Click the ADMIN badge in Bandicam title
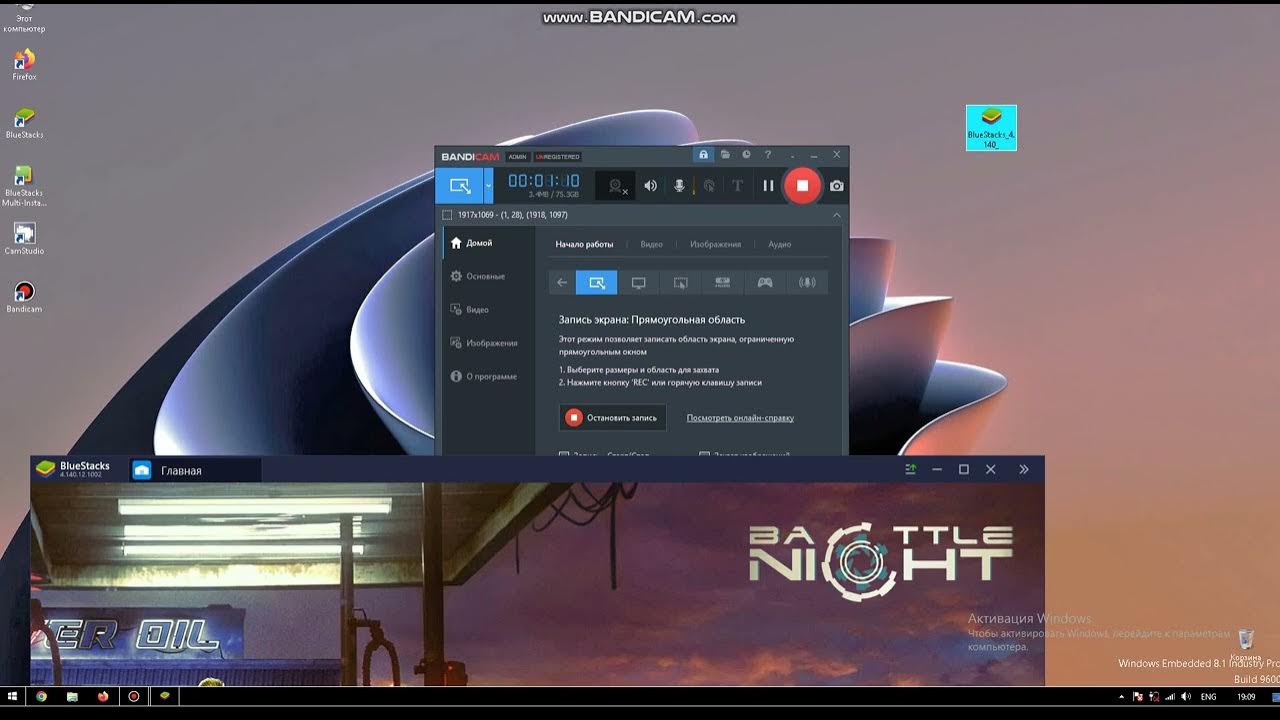Viewport: 1280px width, 720px height. tap(517, 157)
